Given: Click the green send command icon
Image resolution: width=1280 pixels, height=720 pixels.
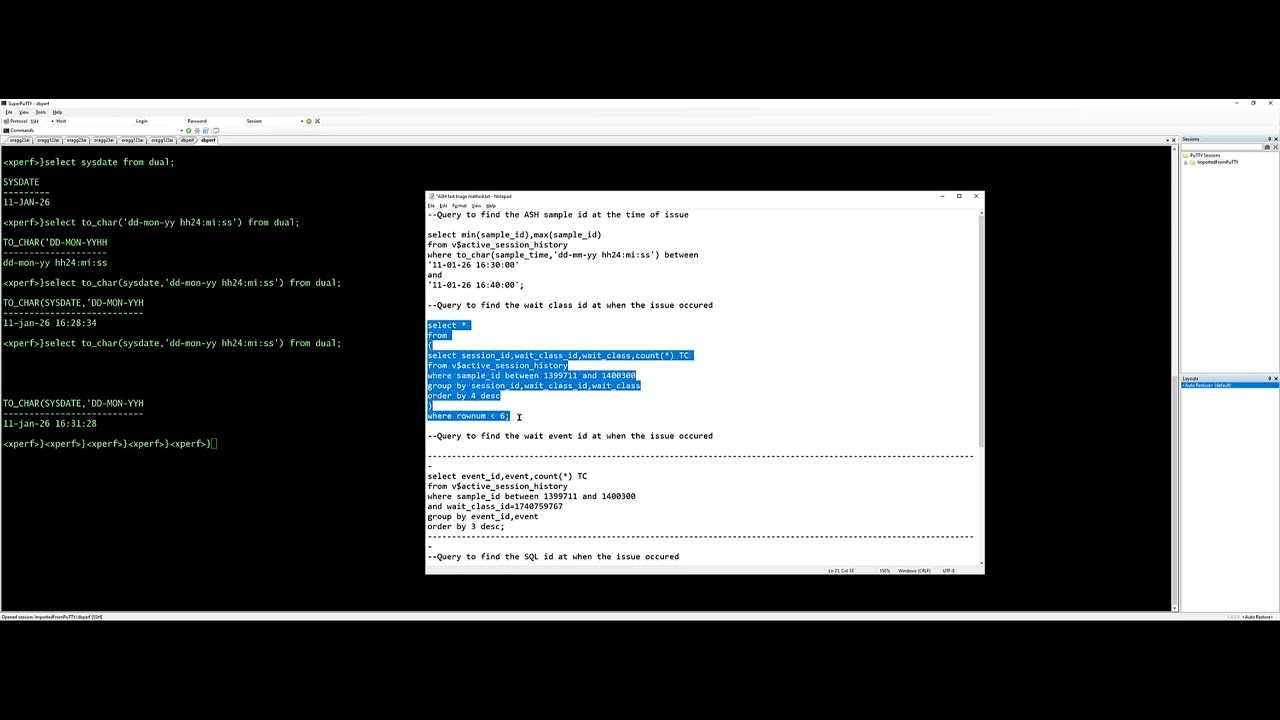Looking at the screenshot, I should (189, 131).
